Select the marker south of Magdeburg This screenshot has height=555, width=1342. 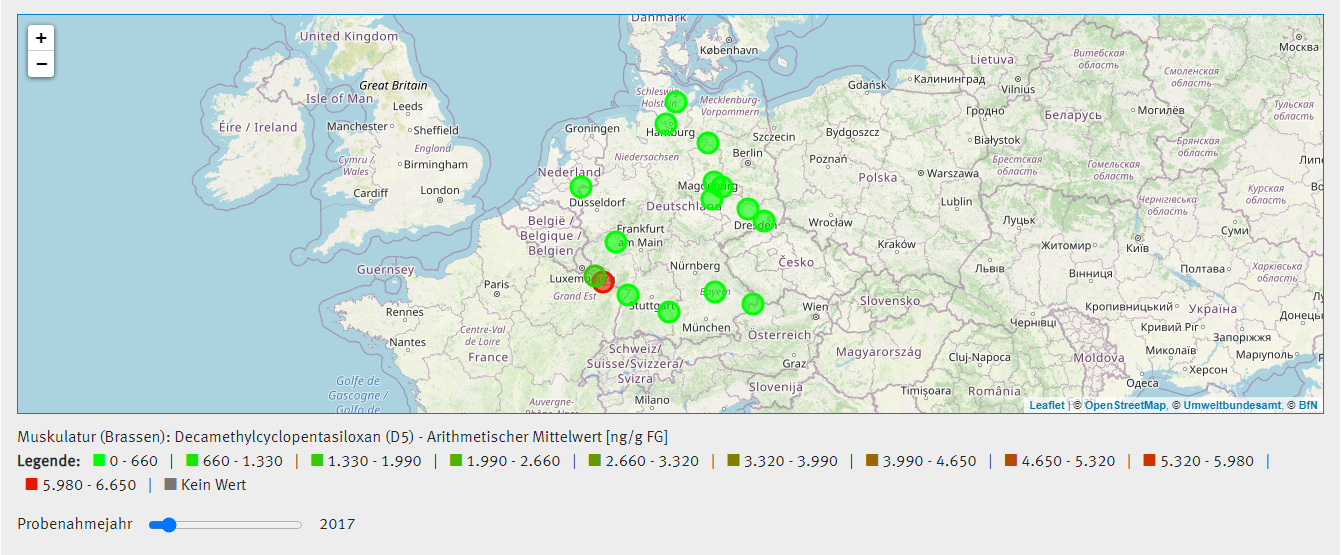tap(711, 200)
